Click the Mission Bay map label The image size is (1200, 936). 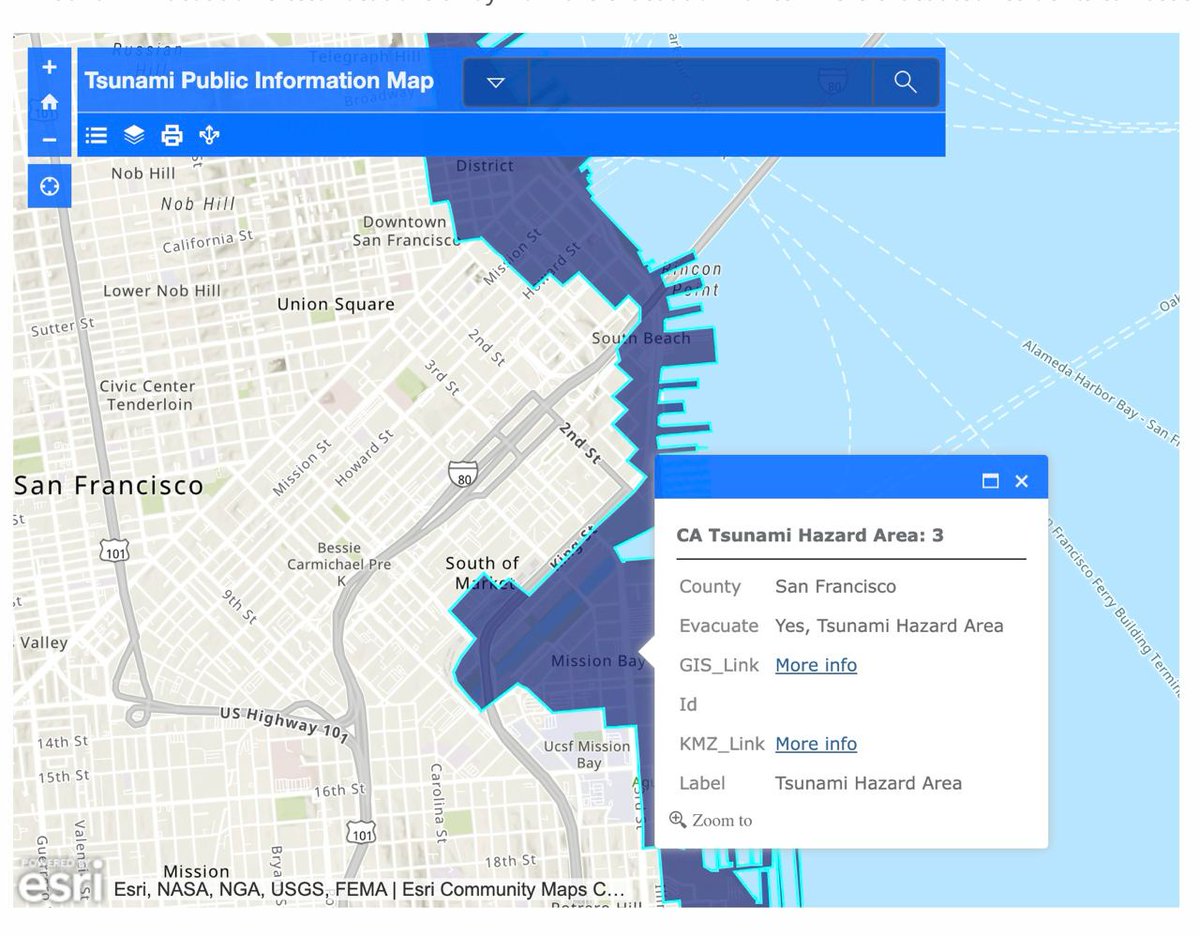[598, 661]
